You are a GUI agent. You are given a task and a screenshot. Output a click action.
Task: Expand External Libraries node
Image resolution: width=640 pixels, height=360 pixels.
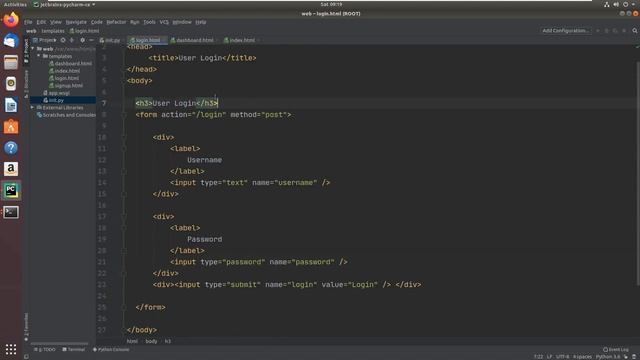tap(33, 107)
